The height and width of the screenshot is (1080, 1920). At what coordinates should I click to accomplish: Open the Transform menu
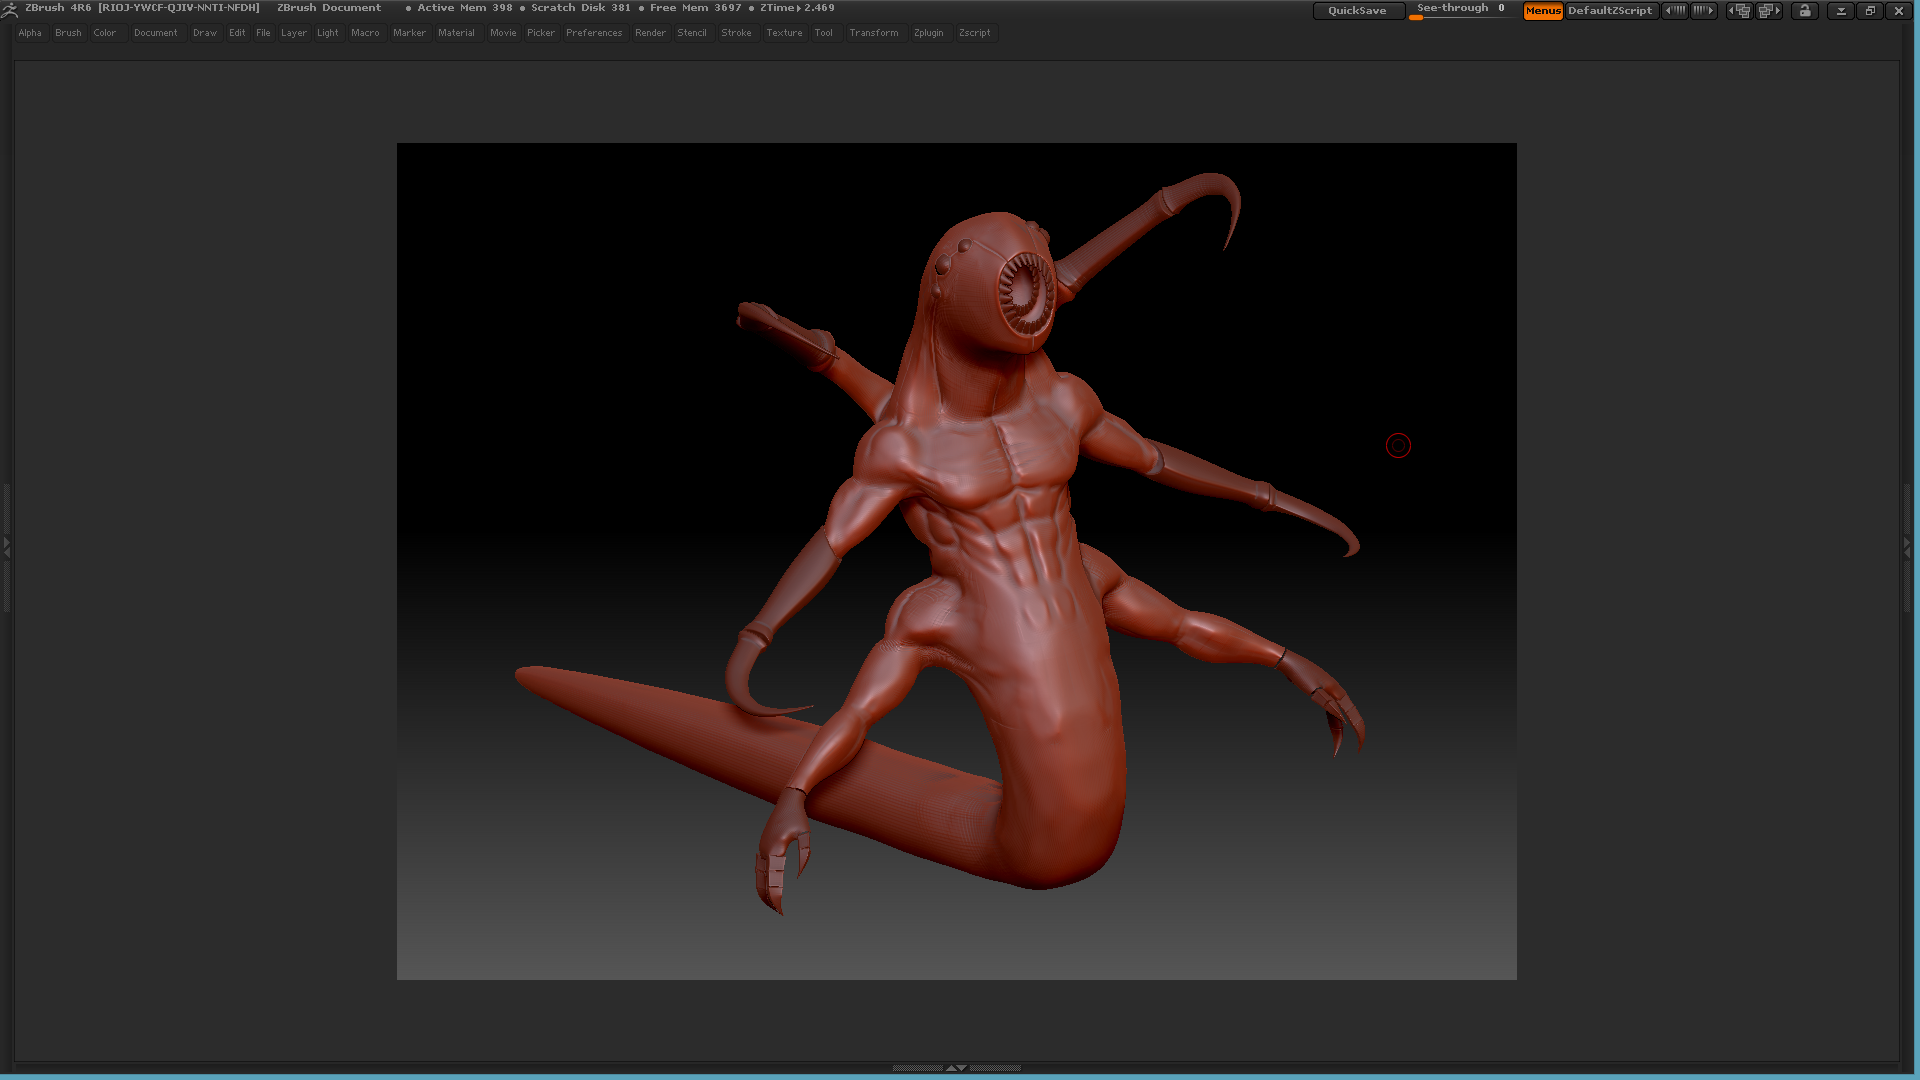[x=873, y=33]
